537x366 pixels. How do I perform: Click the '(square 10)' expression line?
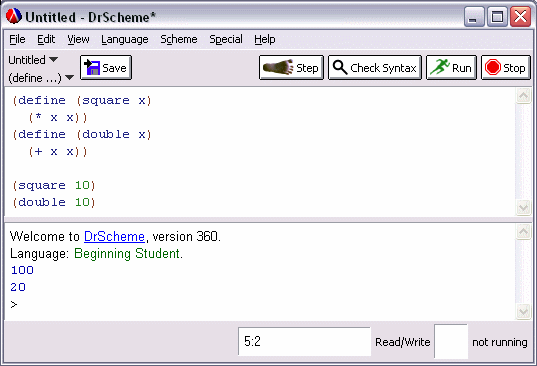pos(54,185)
